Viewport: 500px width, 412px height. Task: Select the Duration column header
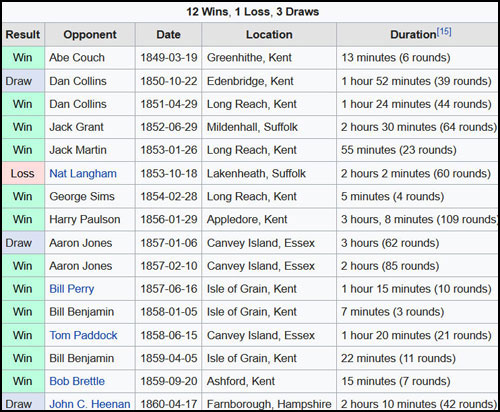click(x=417, y=34)
